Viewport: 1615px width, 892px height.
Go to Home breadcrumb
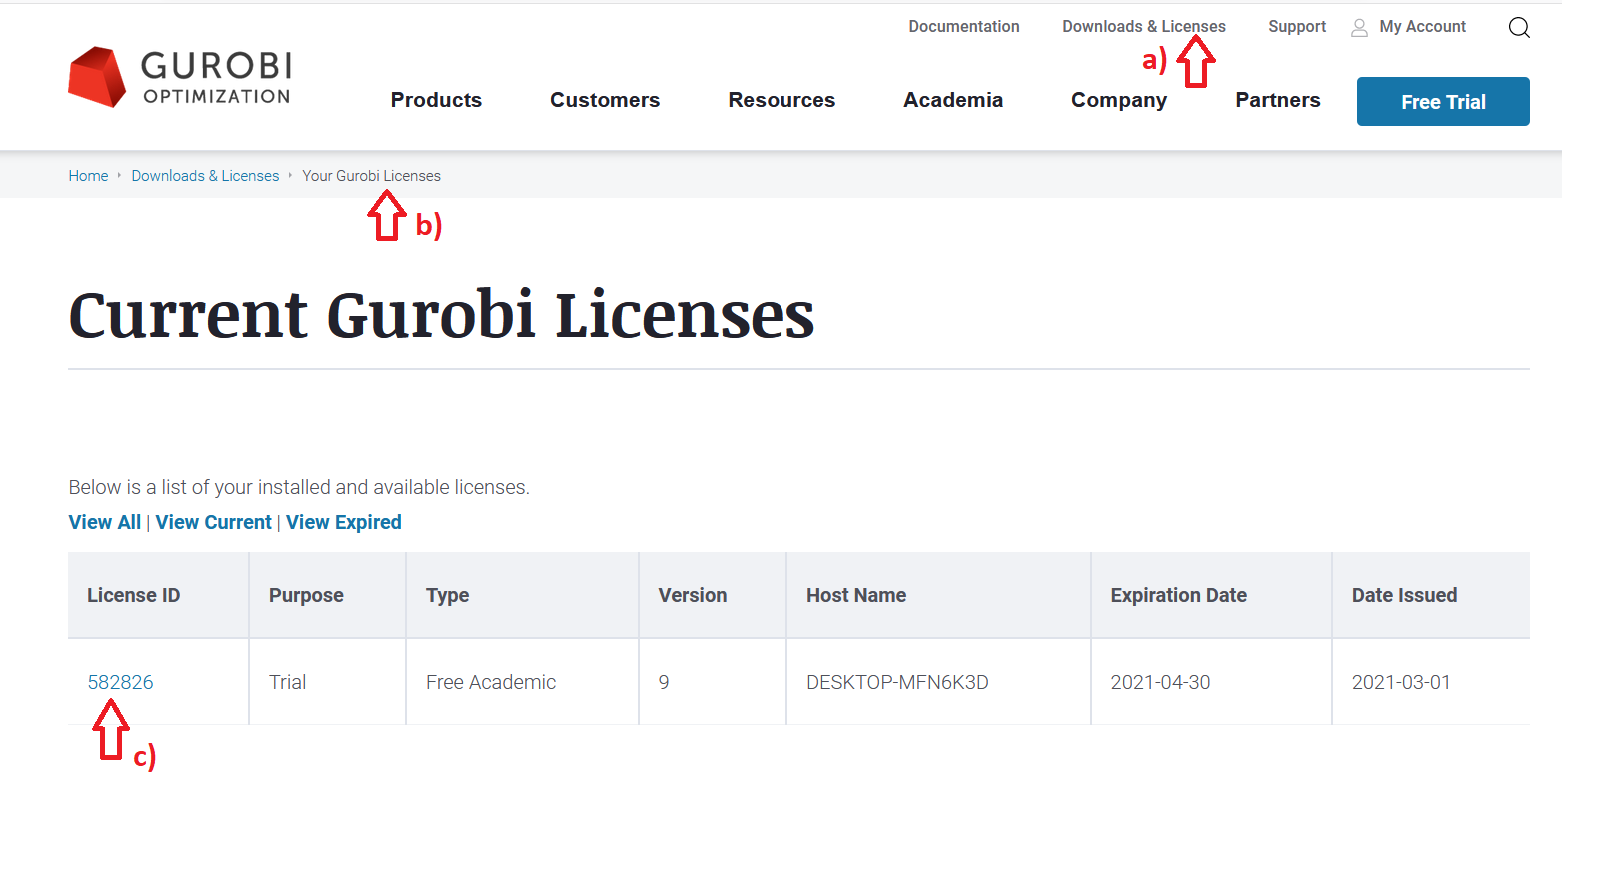(x=88, y=176)
